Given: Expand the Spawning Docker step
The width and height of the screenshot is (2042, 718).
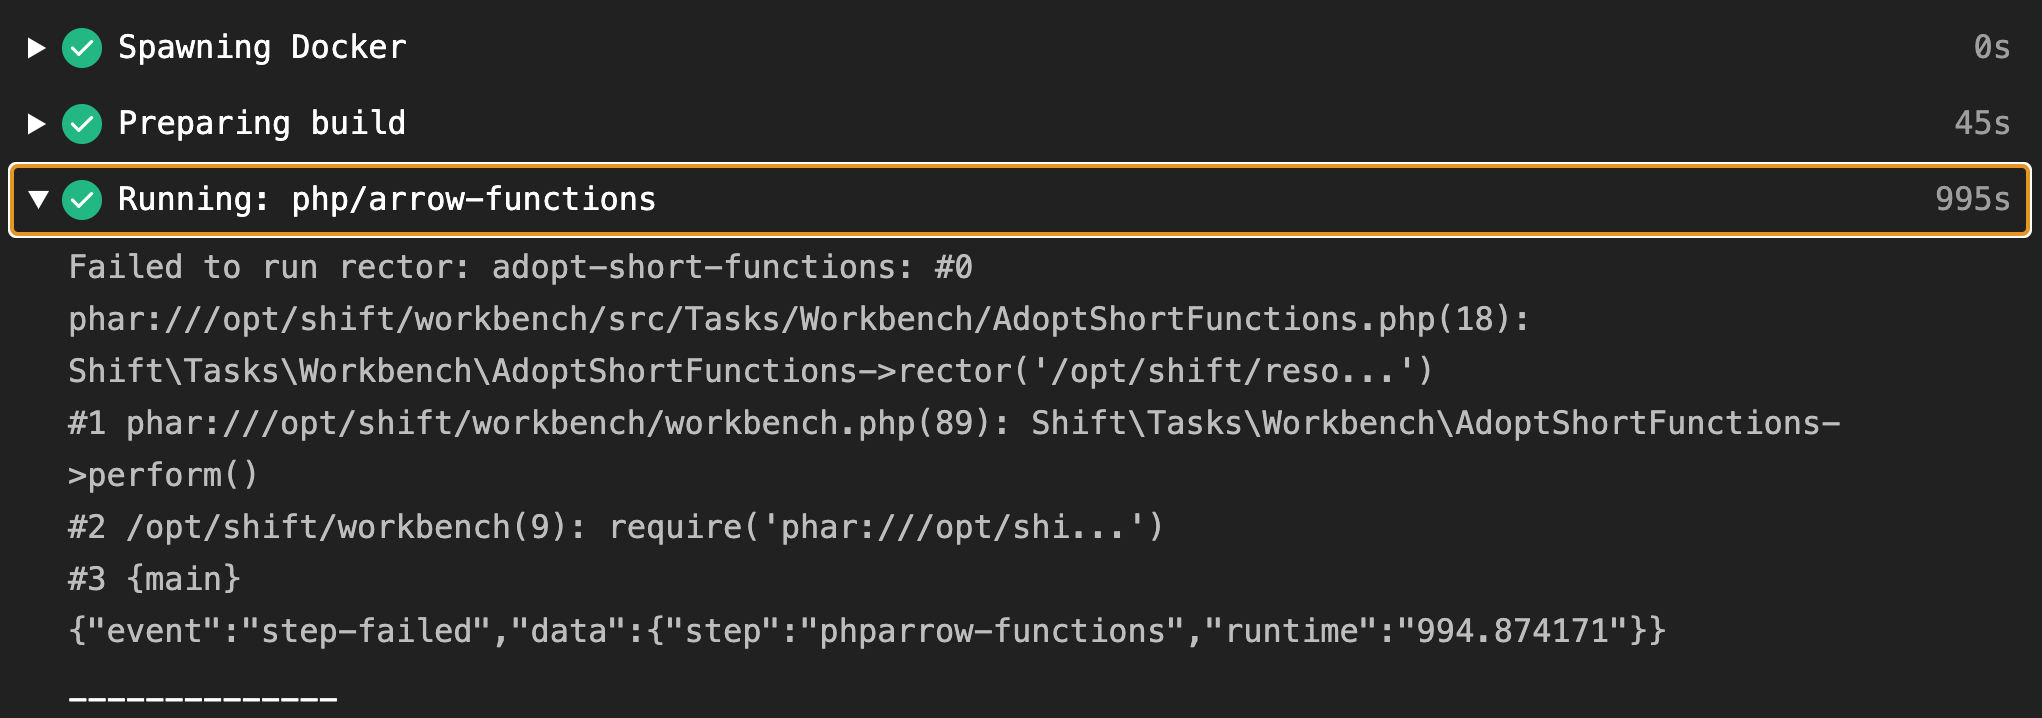Looking at the screenshot, I should point(36,46).
